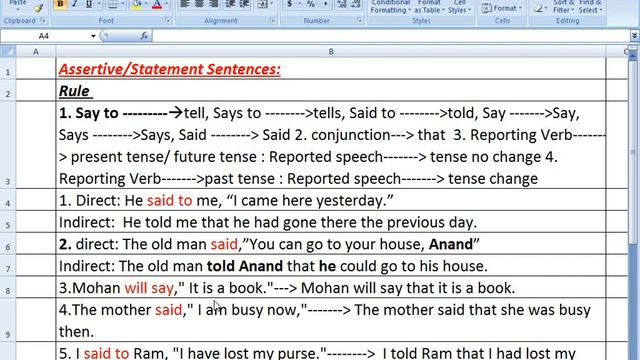Open Clipboard dialog launcher

pyautogui.click(x=43, y=20)
